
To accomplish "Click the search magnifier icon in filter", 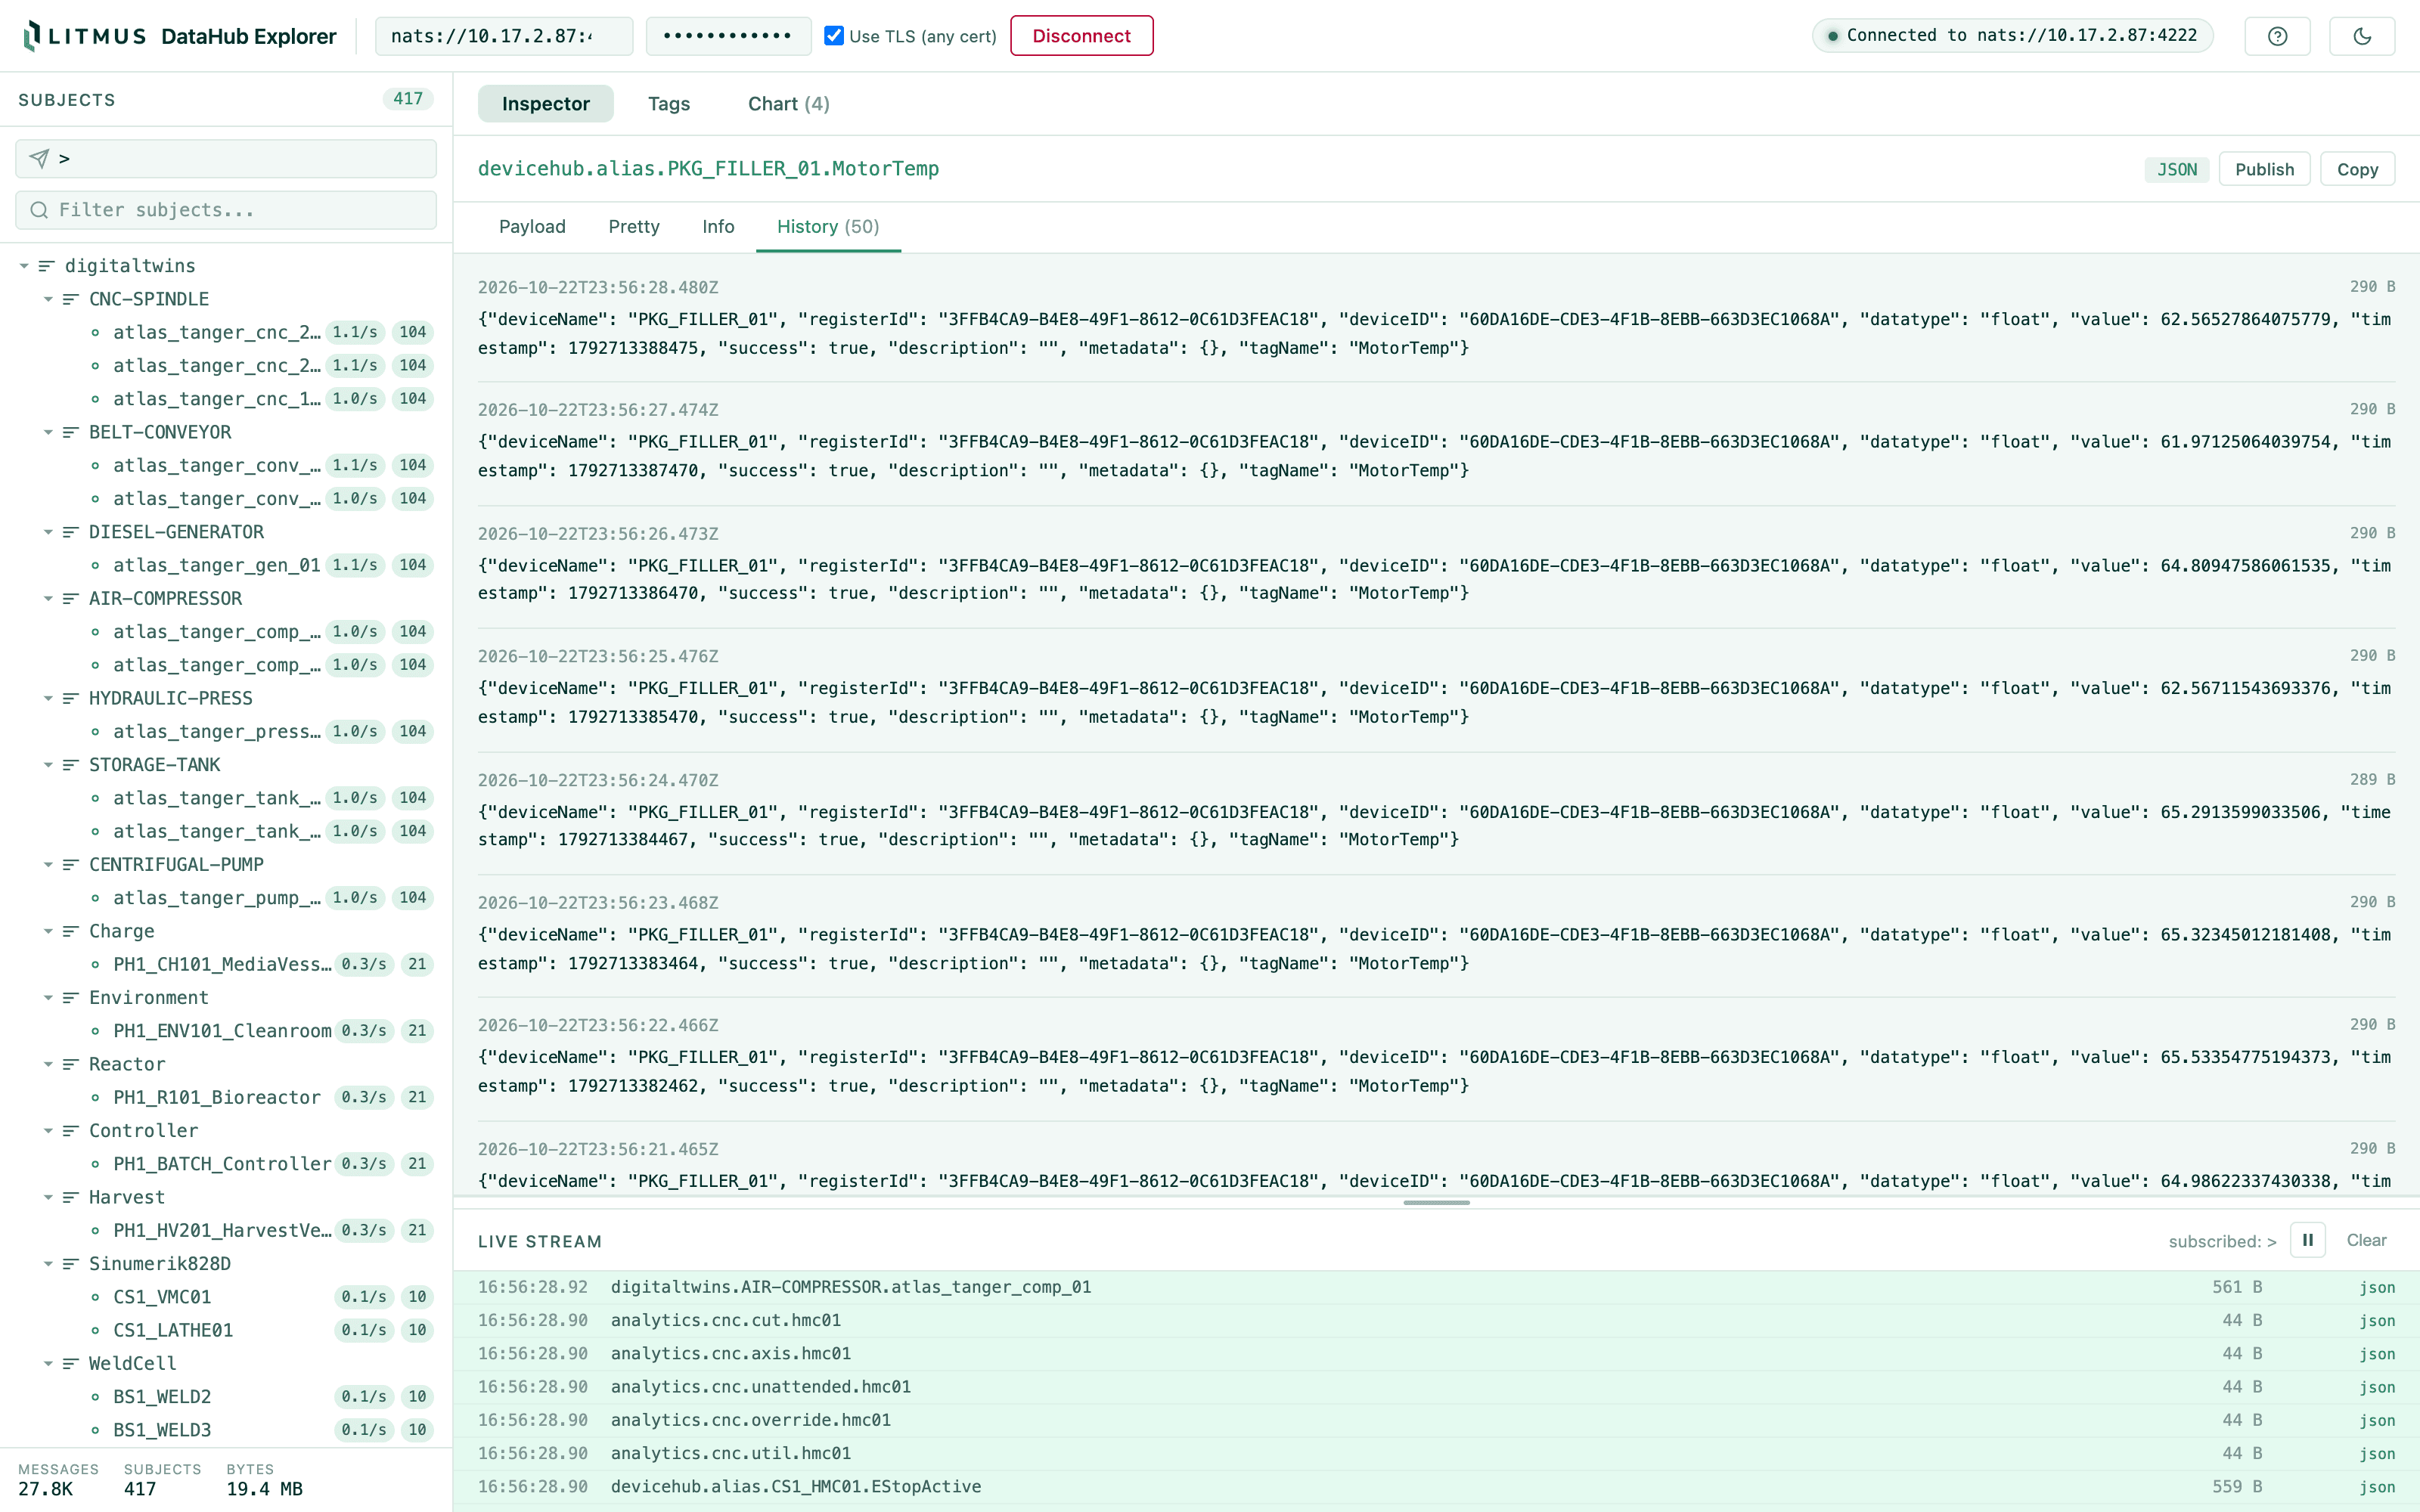I will coord(39,210).
